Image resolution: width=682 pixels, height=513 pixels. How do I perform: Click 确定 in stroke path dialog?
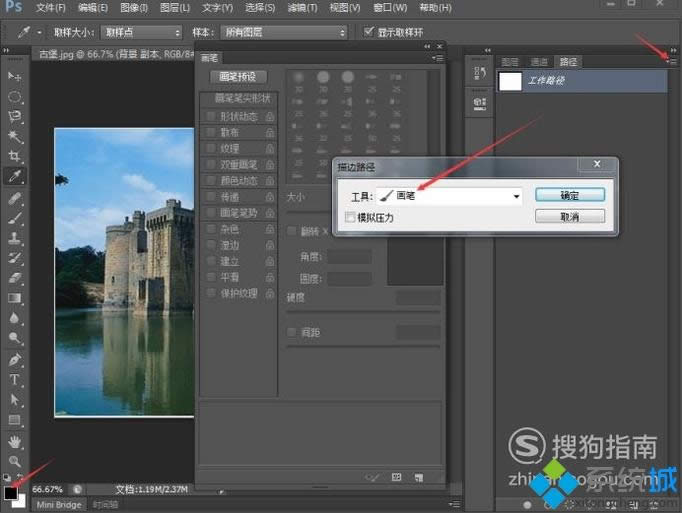(570, 195)
